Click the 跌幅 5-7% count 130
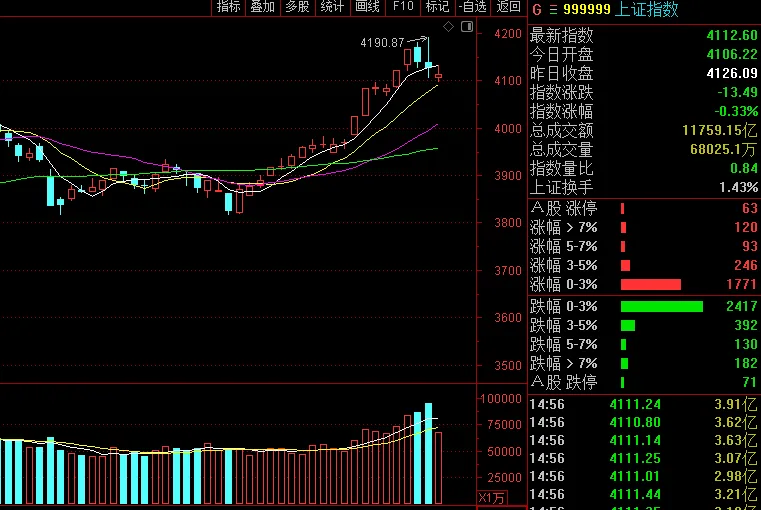761x510 pixels. (745, 345)
